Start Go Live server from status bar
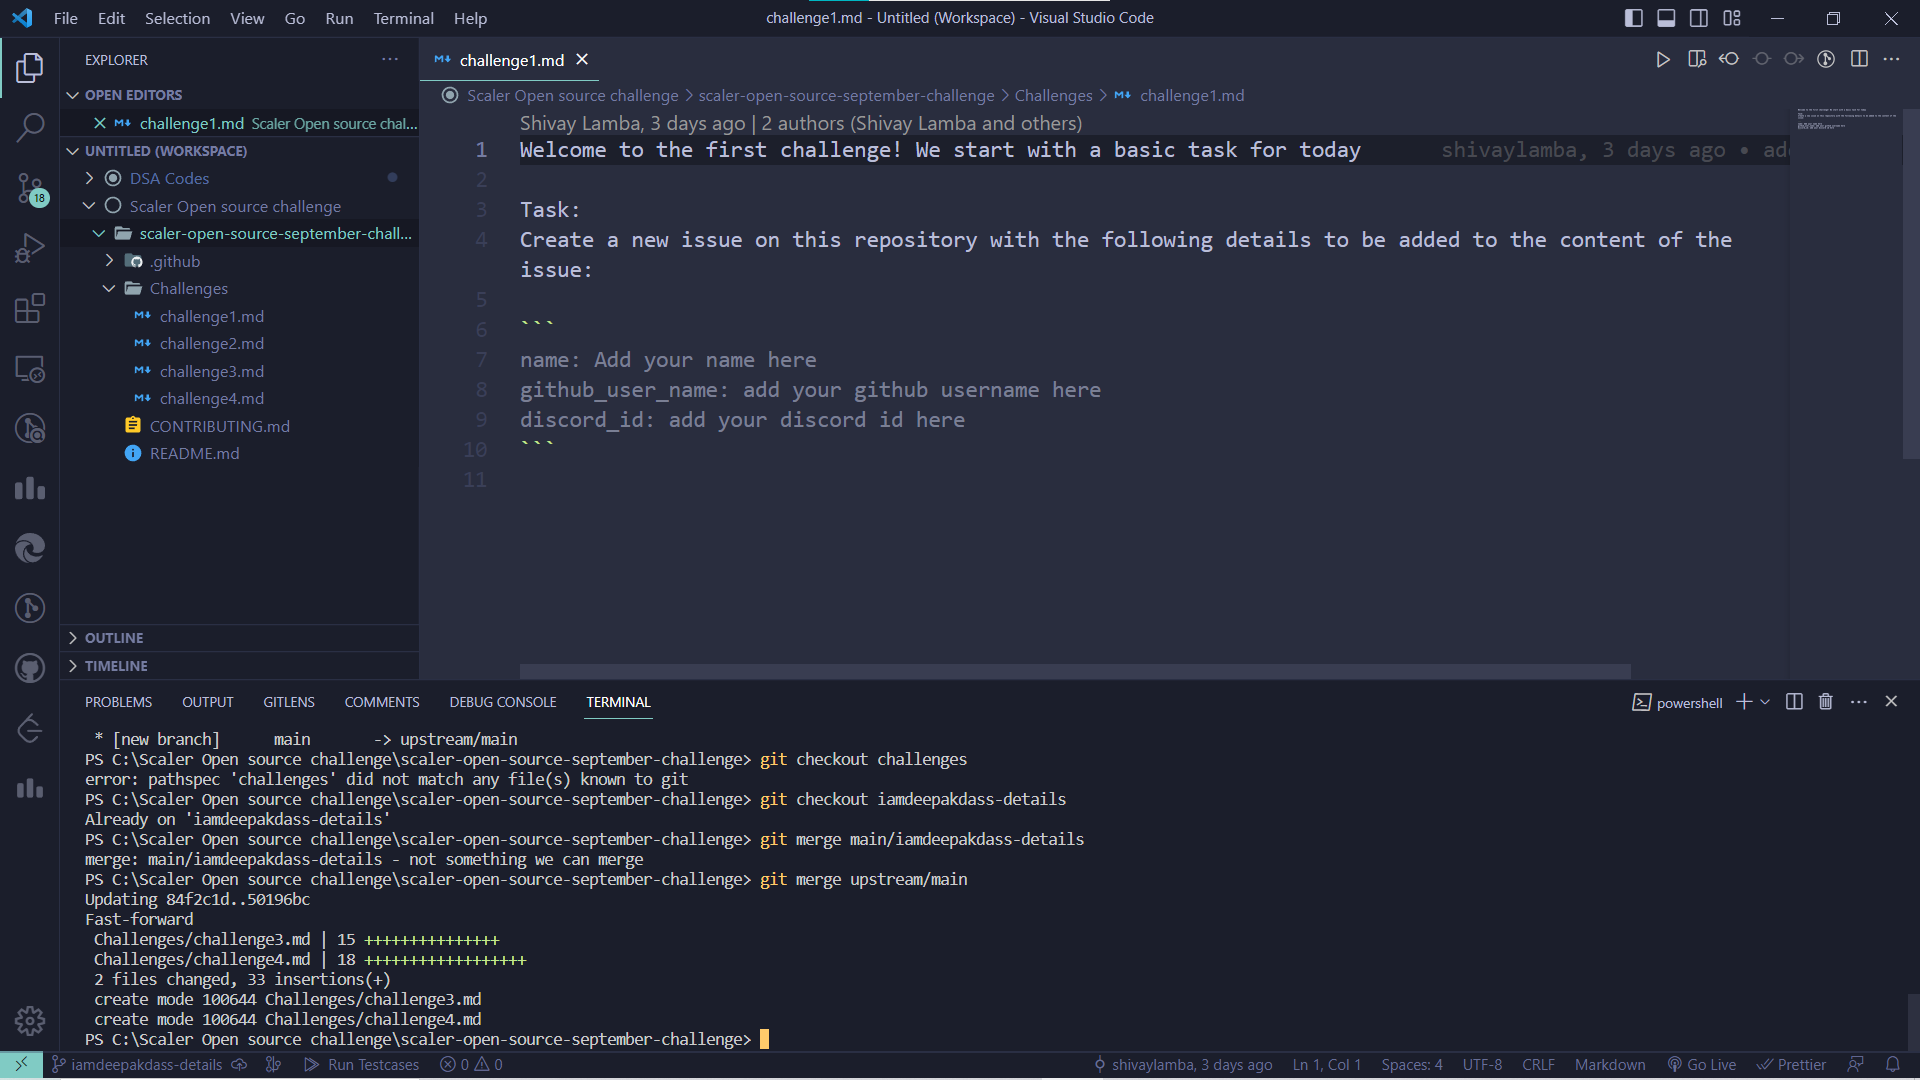Image resolution: width=1920 pixels, height=1080 pixels. (1703, 1064)
